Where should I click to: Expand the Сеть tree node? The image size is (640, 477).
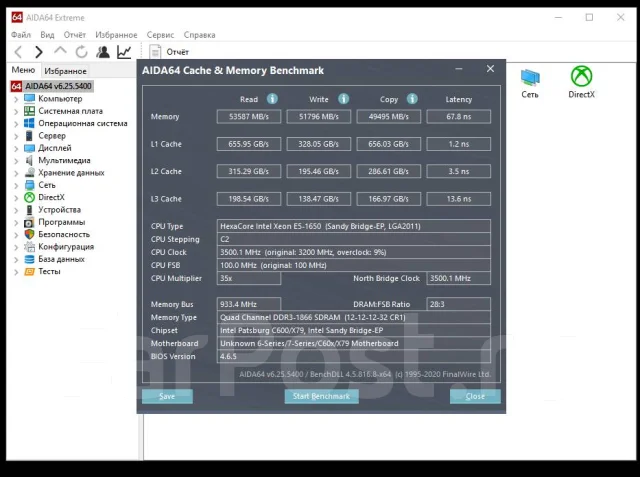point(16,186)
